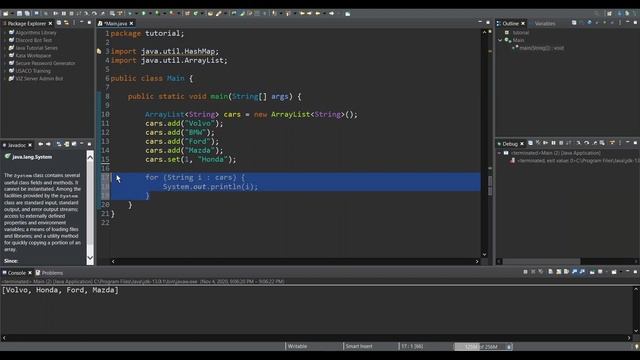Switch to the Problems tab
This screenshot has width=640, height=360.
coord(49,273)
